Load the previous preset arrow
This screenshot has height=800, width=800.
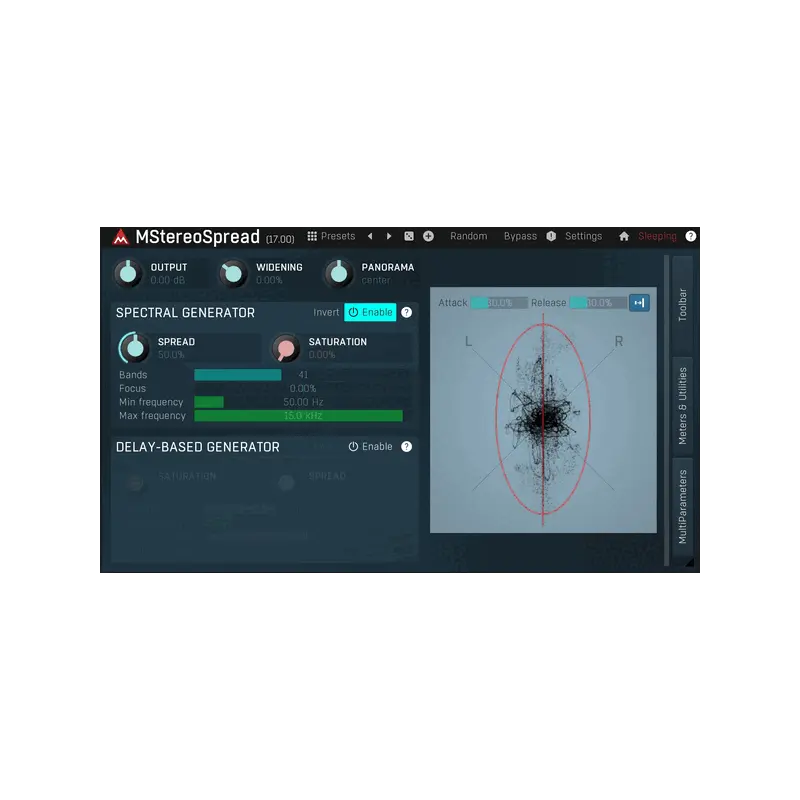point(370,236)
